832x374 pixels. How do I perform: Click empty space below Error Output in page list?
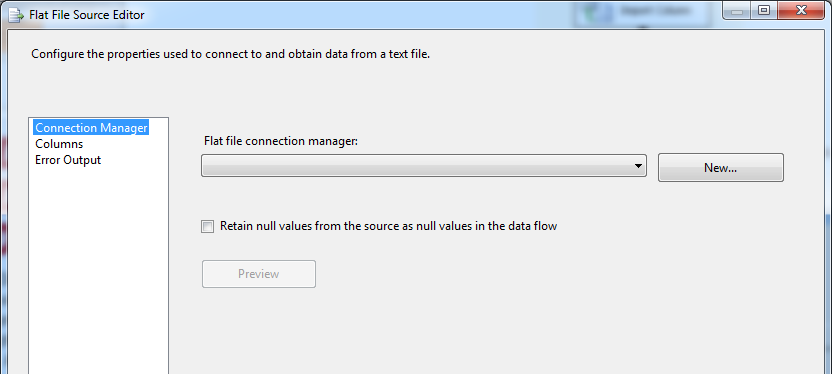pyautogui.click(x=98, y=265)
